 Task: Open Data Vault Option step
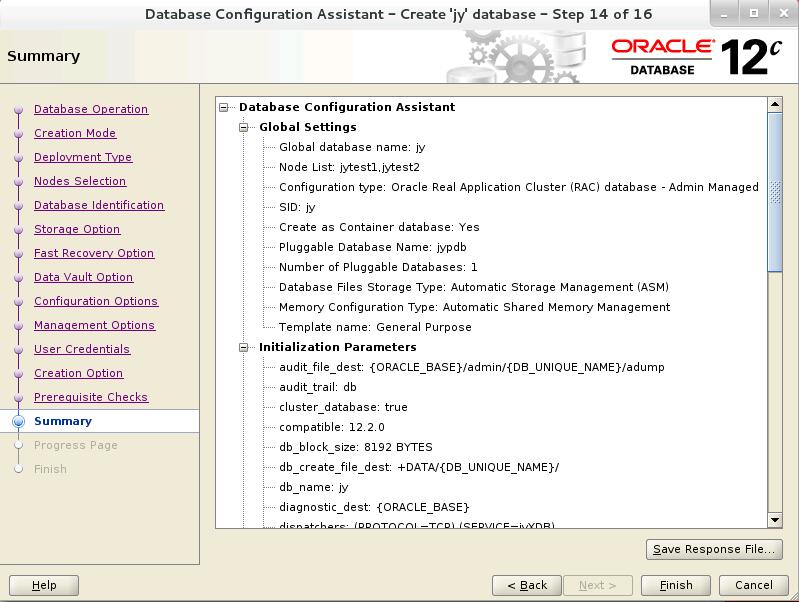coord(84,277)
